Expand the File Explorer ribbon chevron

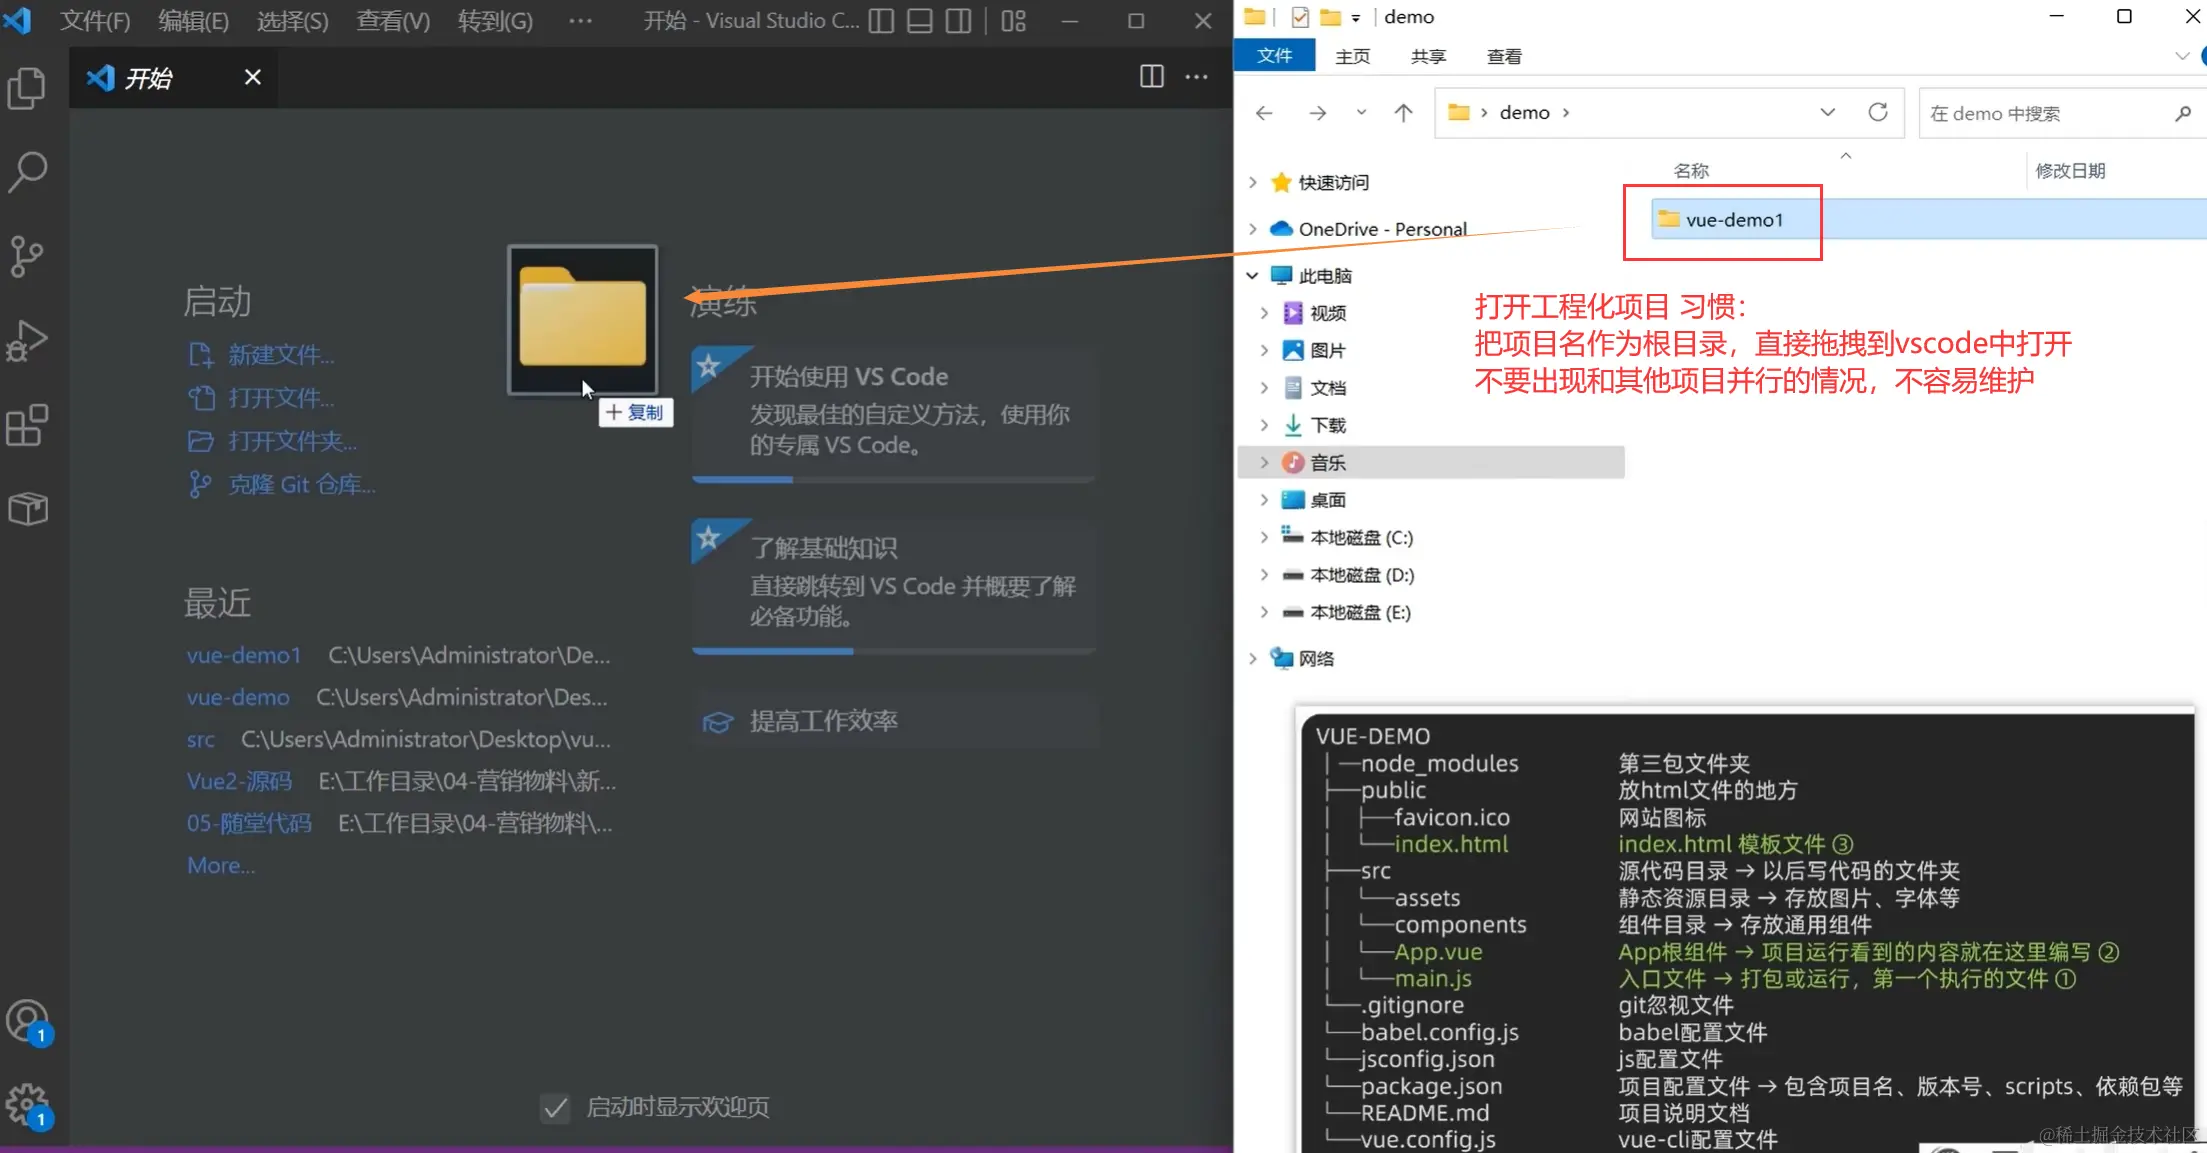pyautogui.click(x=2182, y=56)
